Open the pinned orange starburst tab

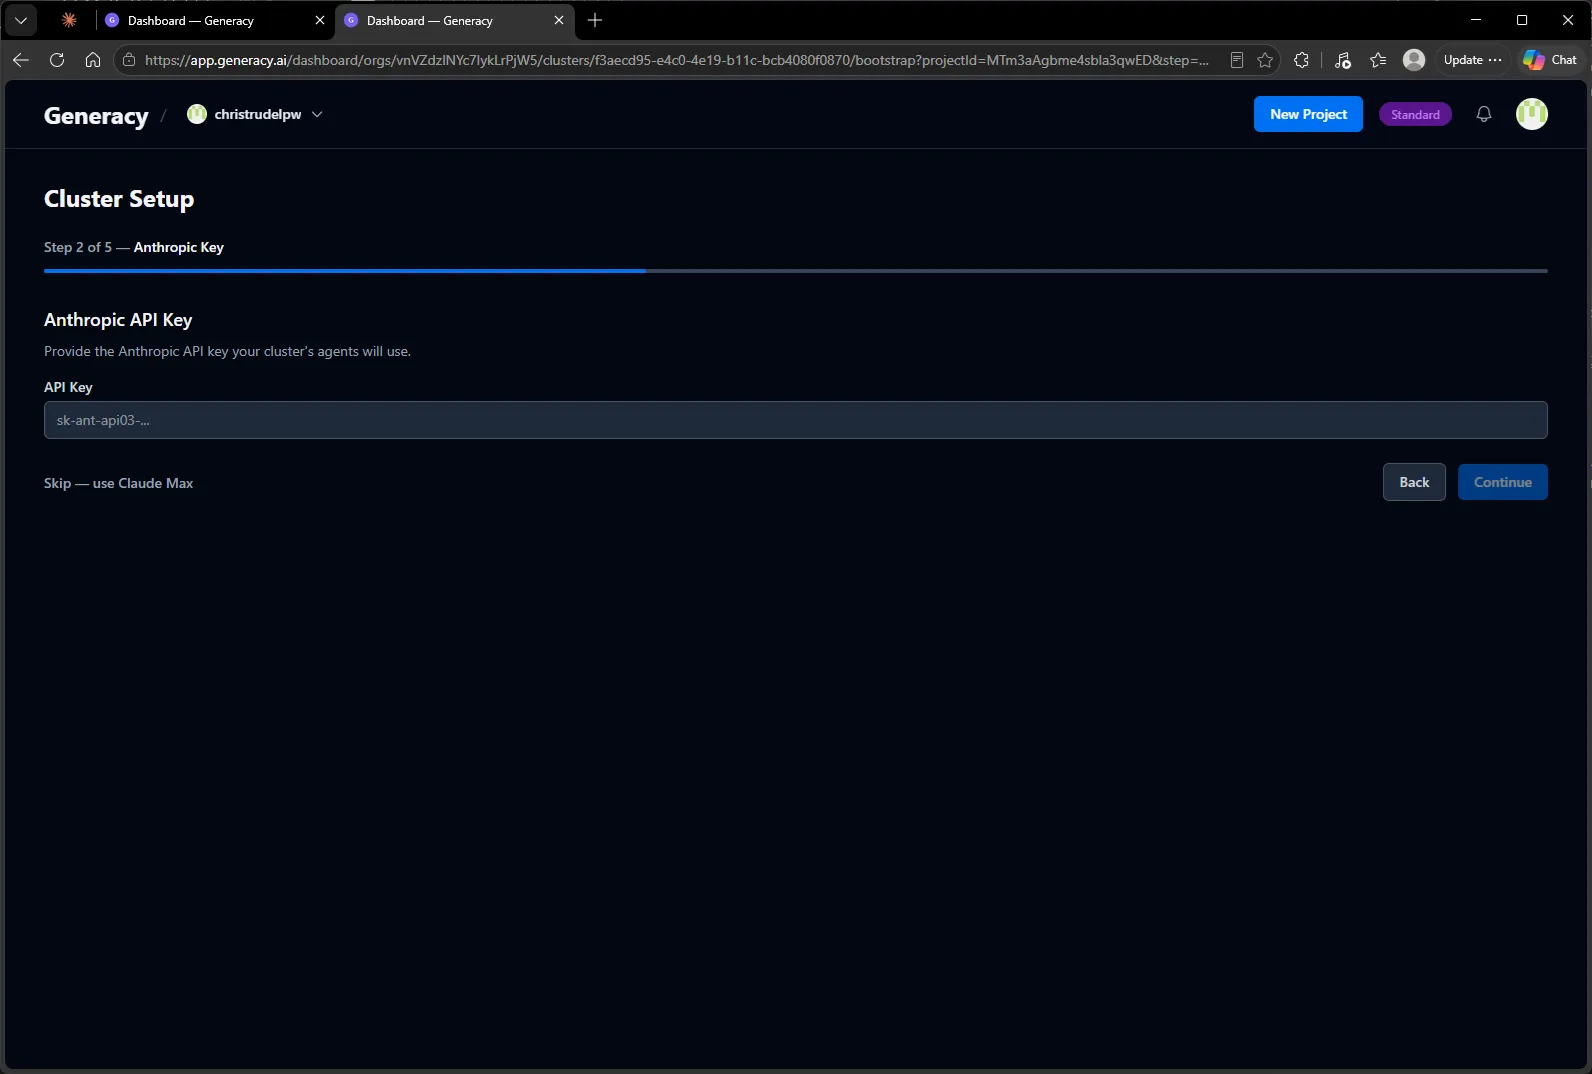(69, 20)
